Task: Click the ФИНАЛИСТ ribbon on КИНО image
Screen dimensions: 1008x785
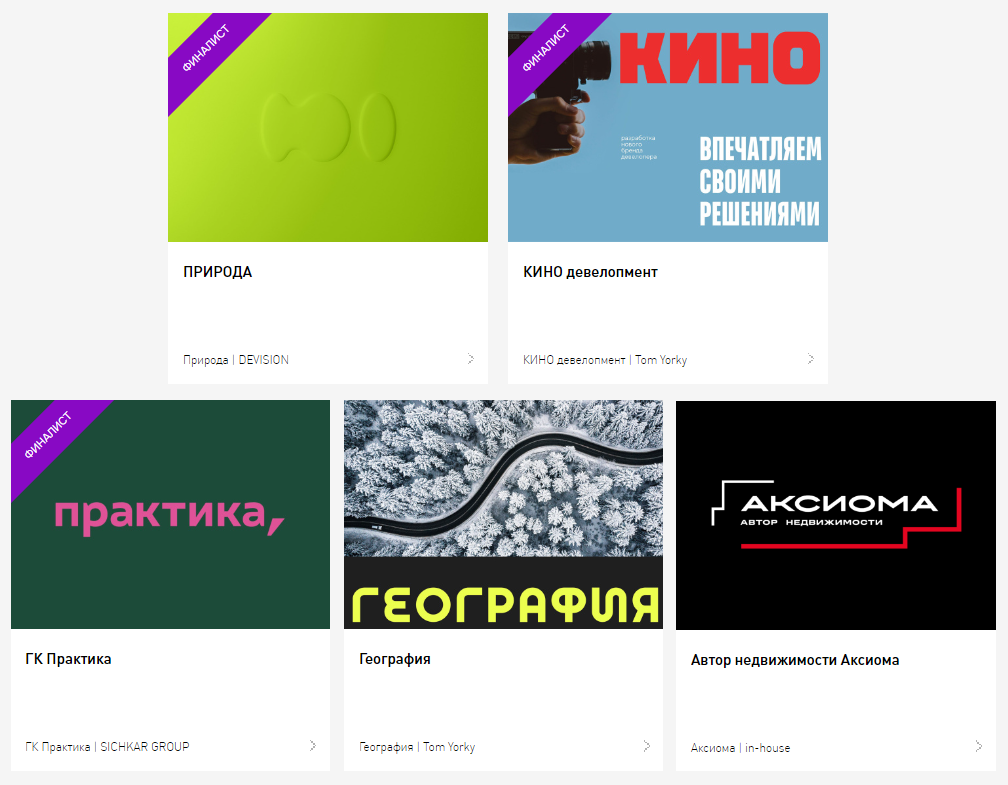Action: [552, 57]
